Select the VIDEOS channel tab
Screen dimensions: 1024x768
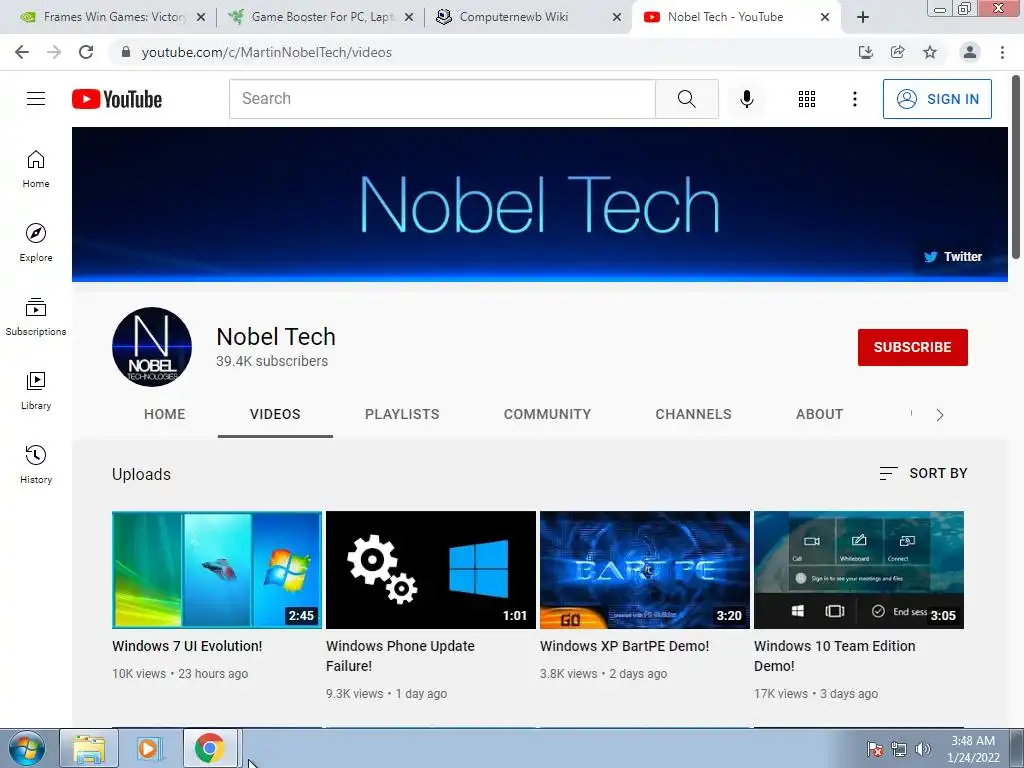pyautogui.click(x=275, y=414)
